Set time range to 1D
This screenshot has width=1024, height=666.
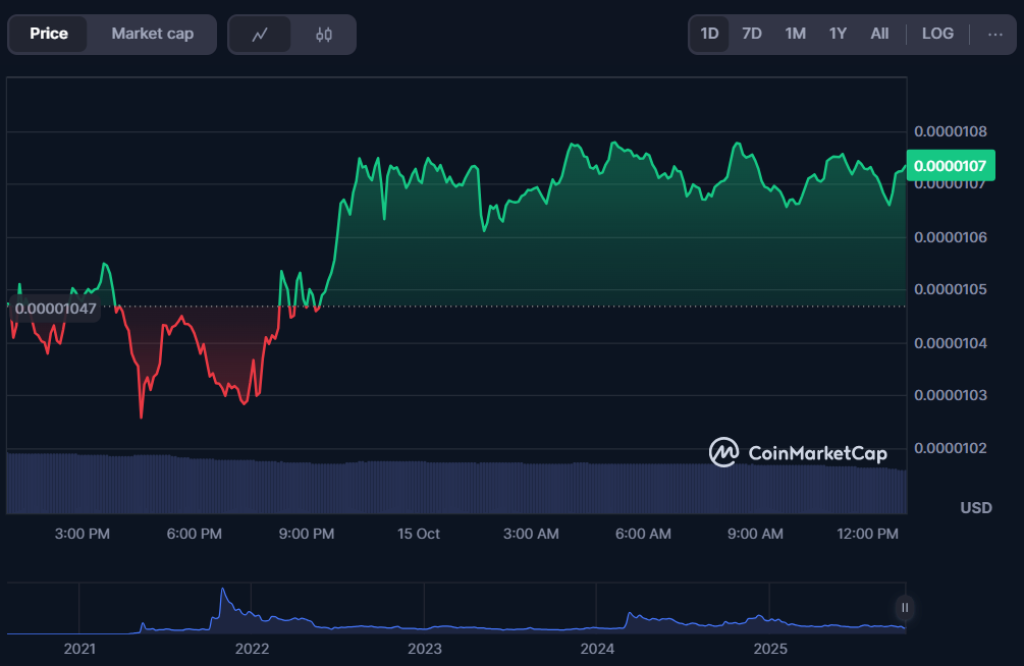pyautogui.click(x=709, y=34)
